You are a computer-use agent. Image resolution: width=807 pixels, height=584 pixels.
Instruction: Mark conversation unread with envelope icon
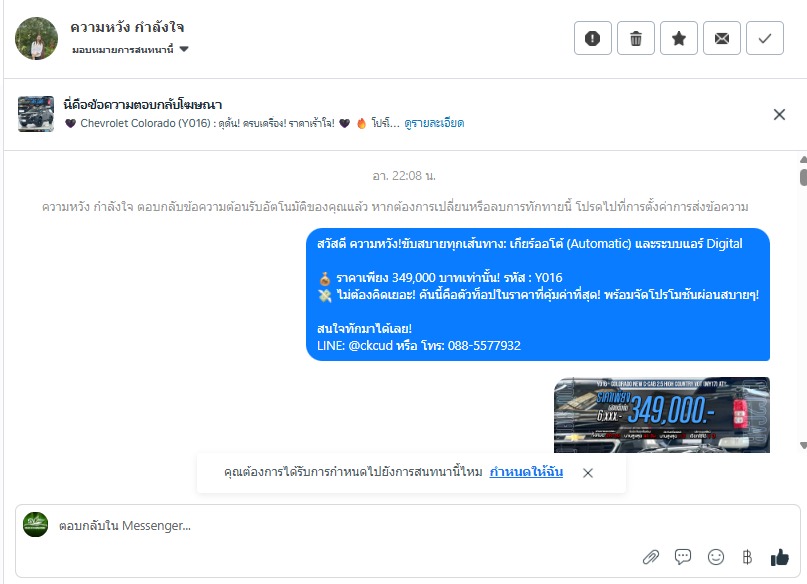pyautogui.click(x=722, y=38)
